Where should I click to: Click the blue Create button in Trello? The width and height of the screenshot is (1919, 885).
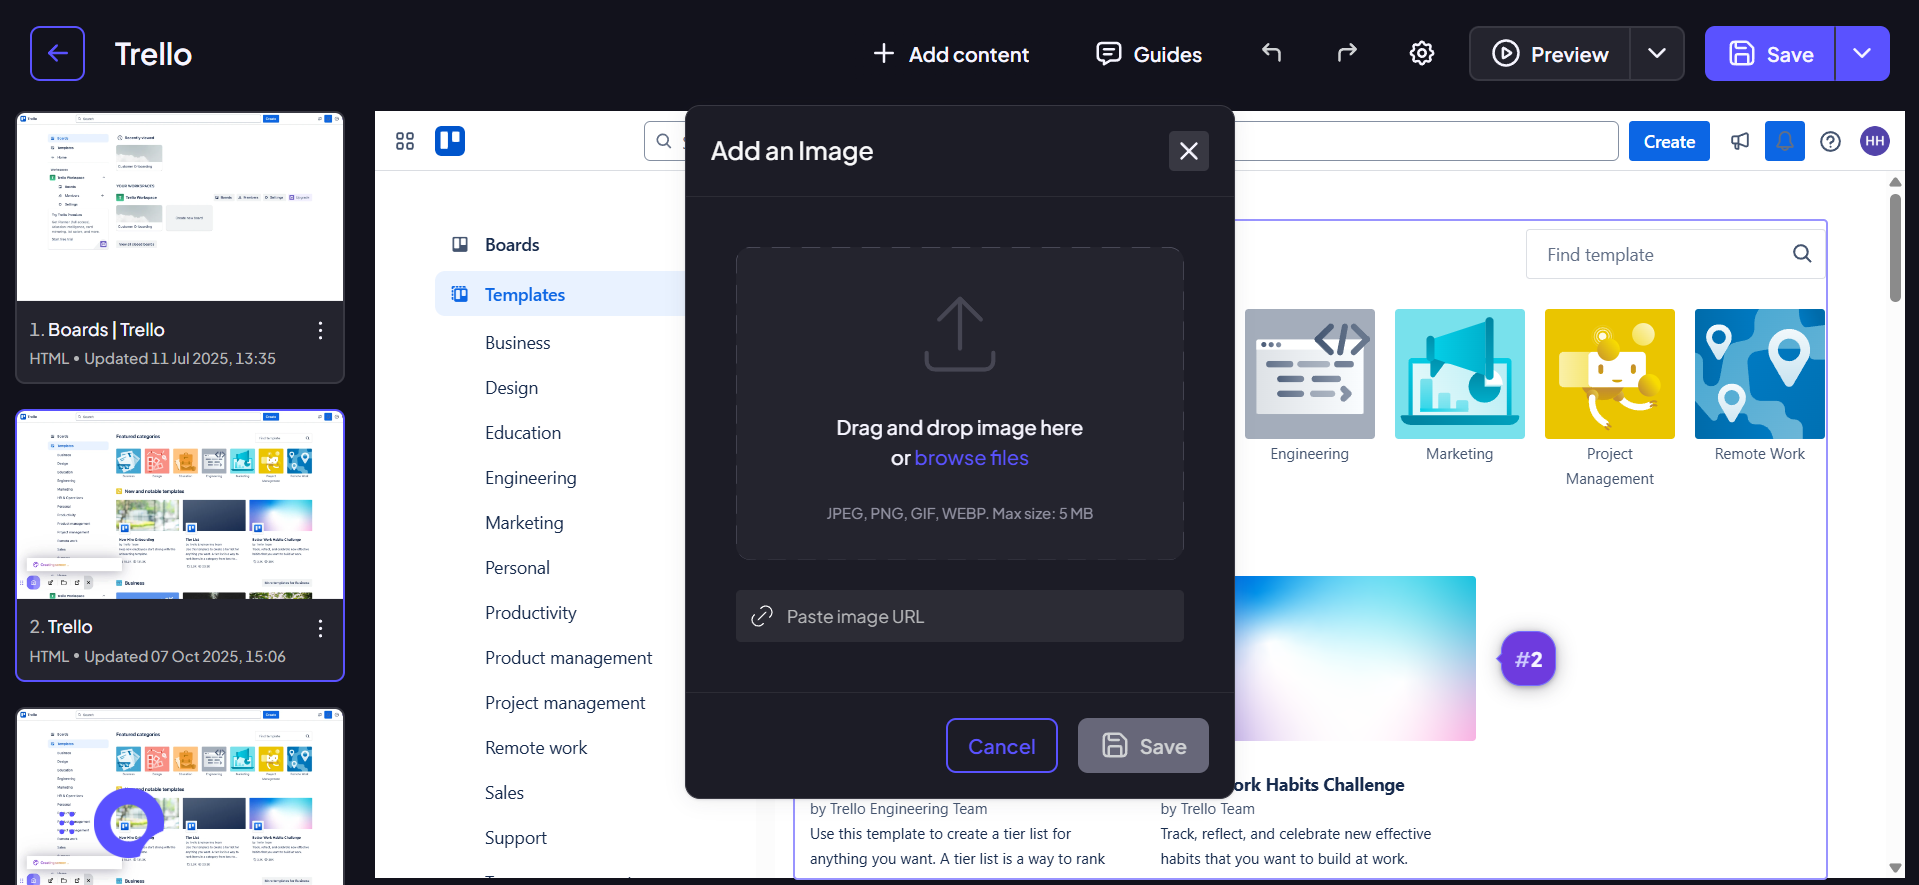(x=1669, y=142)
